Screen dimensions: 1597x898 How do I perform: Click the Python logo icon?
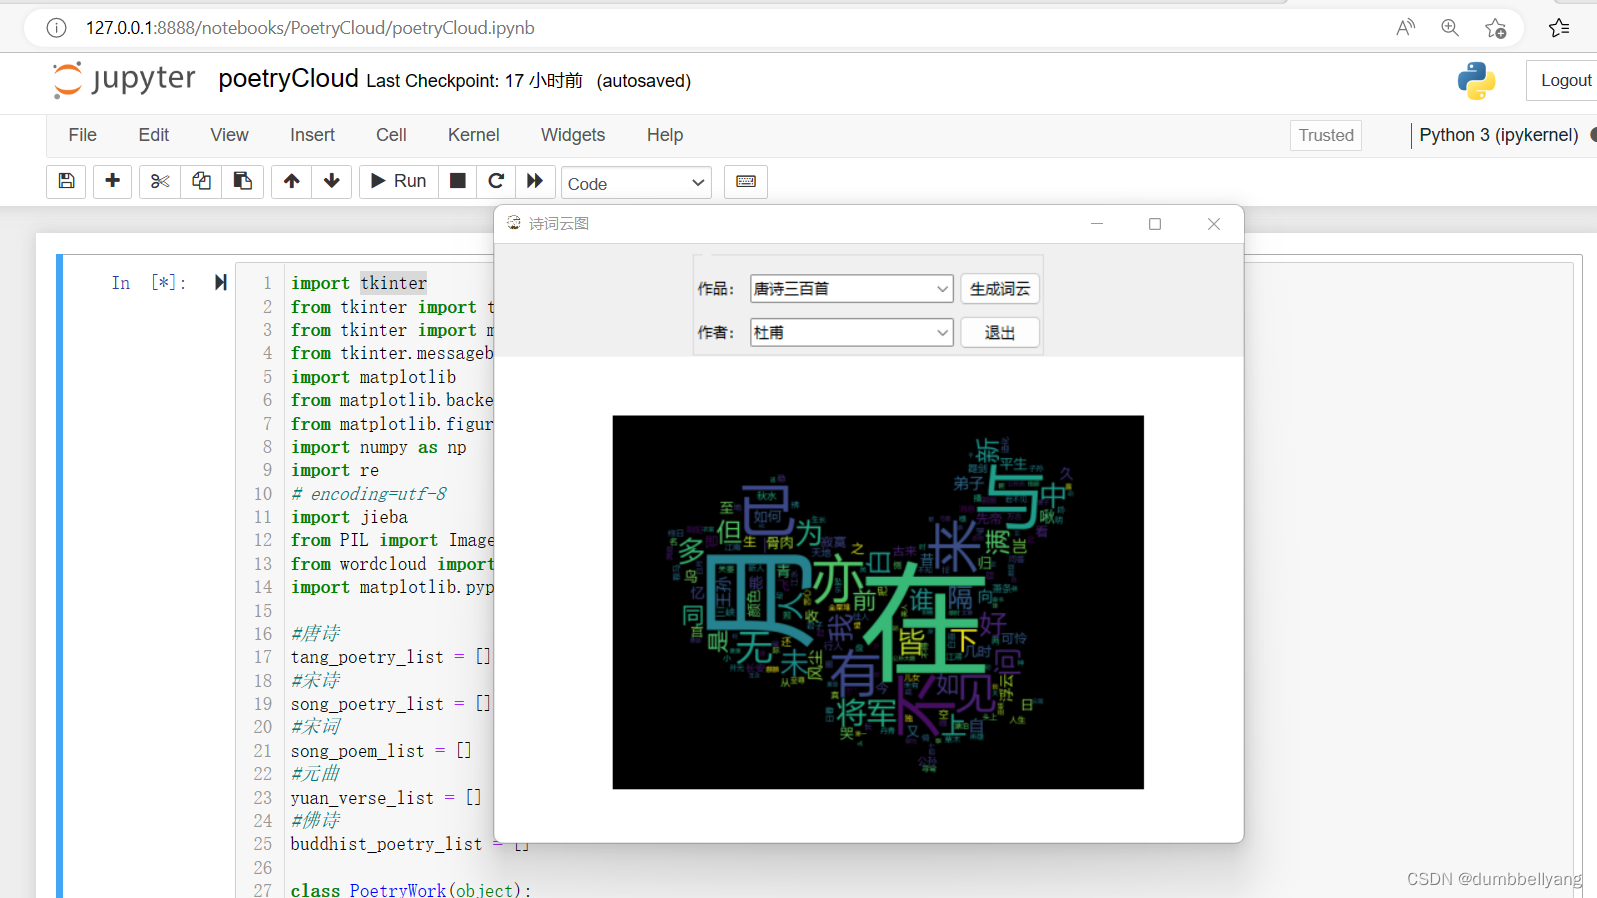pyautogui.click(x=1476, y=81)
